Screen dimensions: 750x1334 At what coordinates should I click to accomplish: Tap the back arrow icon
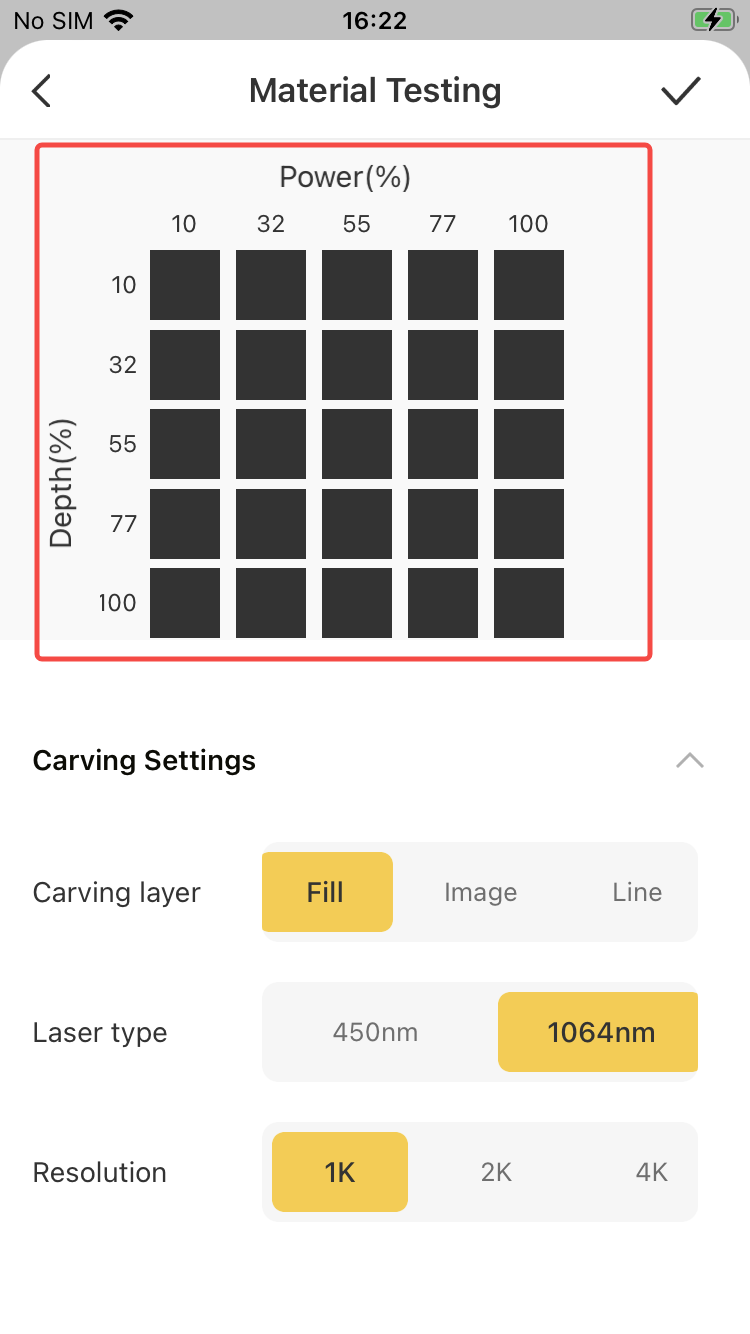click(x=41, y=91)
